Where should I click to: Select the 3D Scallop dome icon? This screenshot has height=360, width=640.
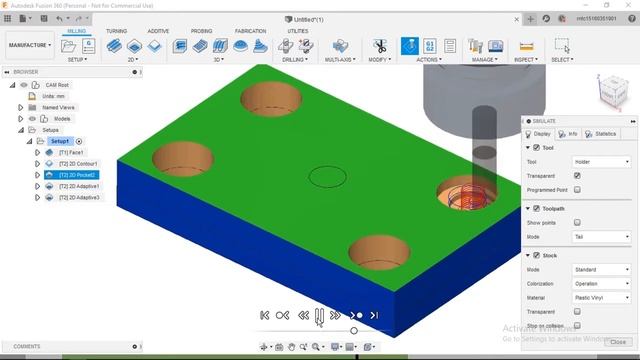[240, 46]
